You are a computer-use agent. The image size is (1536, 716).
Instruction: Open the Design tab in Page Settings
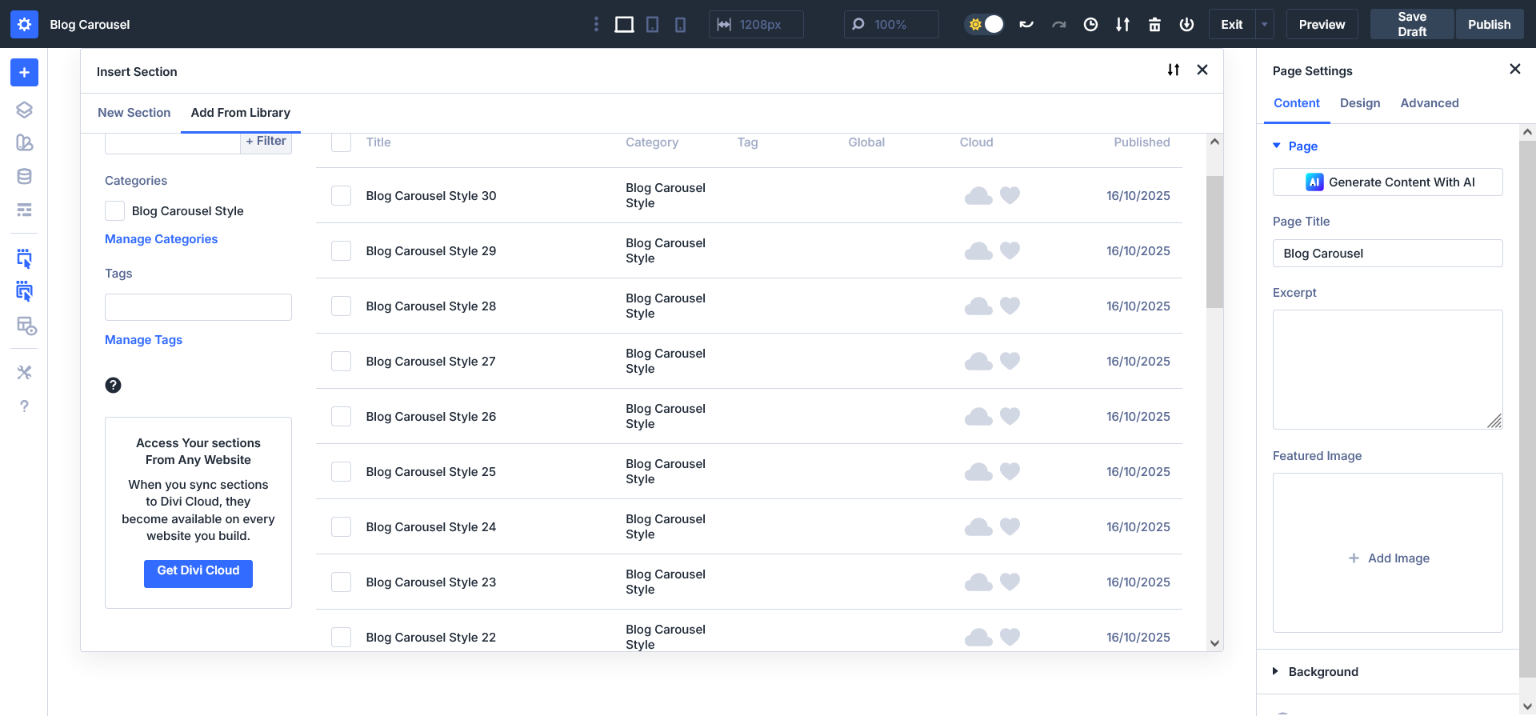point(1360,103)
